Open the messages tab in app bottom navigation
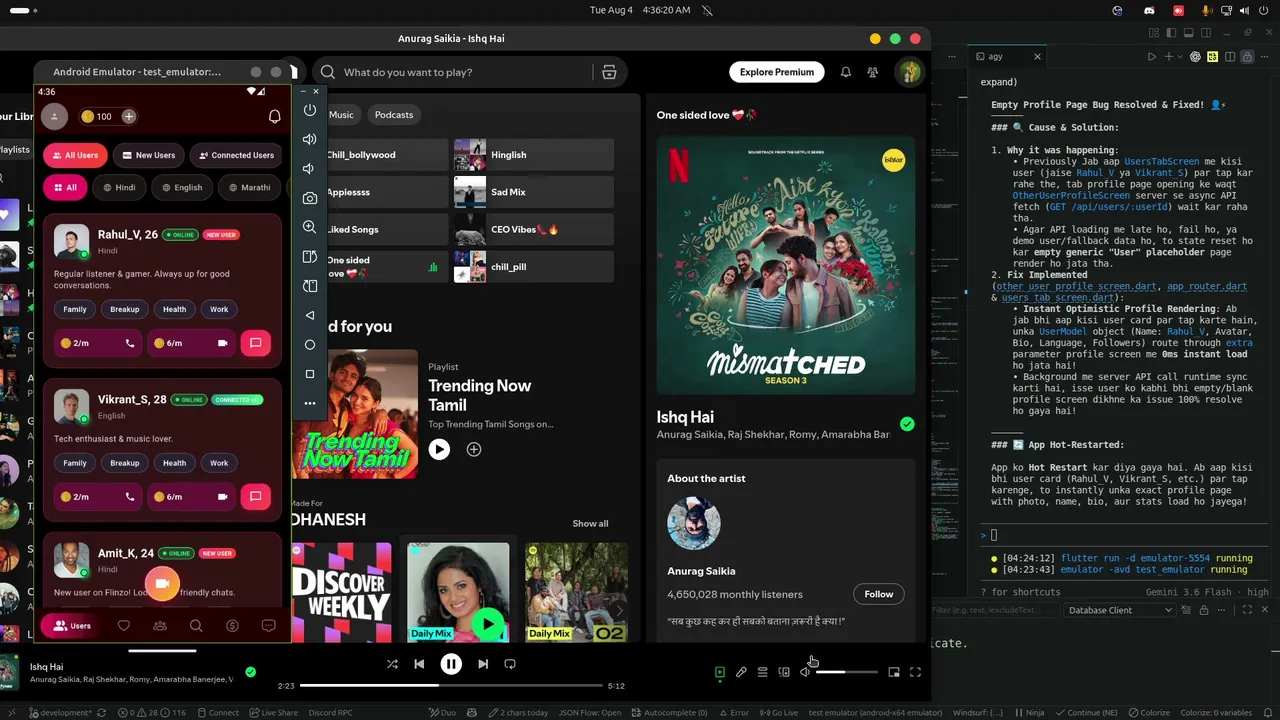Screen dimensions: 1280x720 [x=268, y=626]
